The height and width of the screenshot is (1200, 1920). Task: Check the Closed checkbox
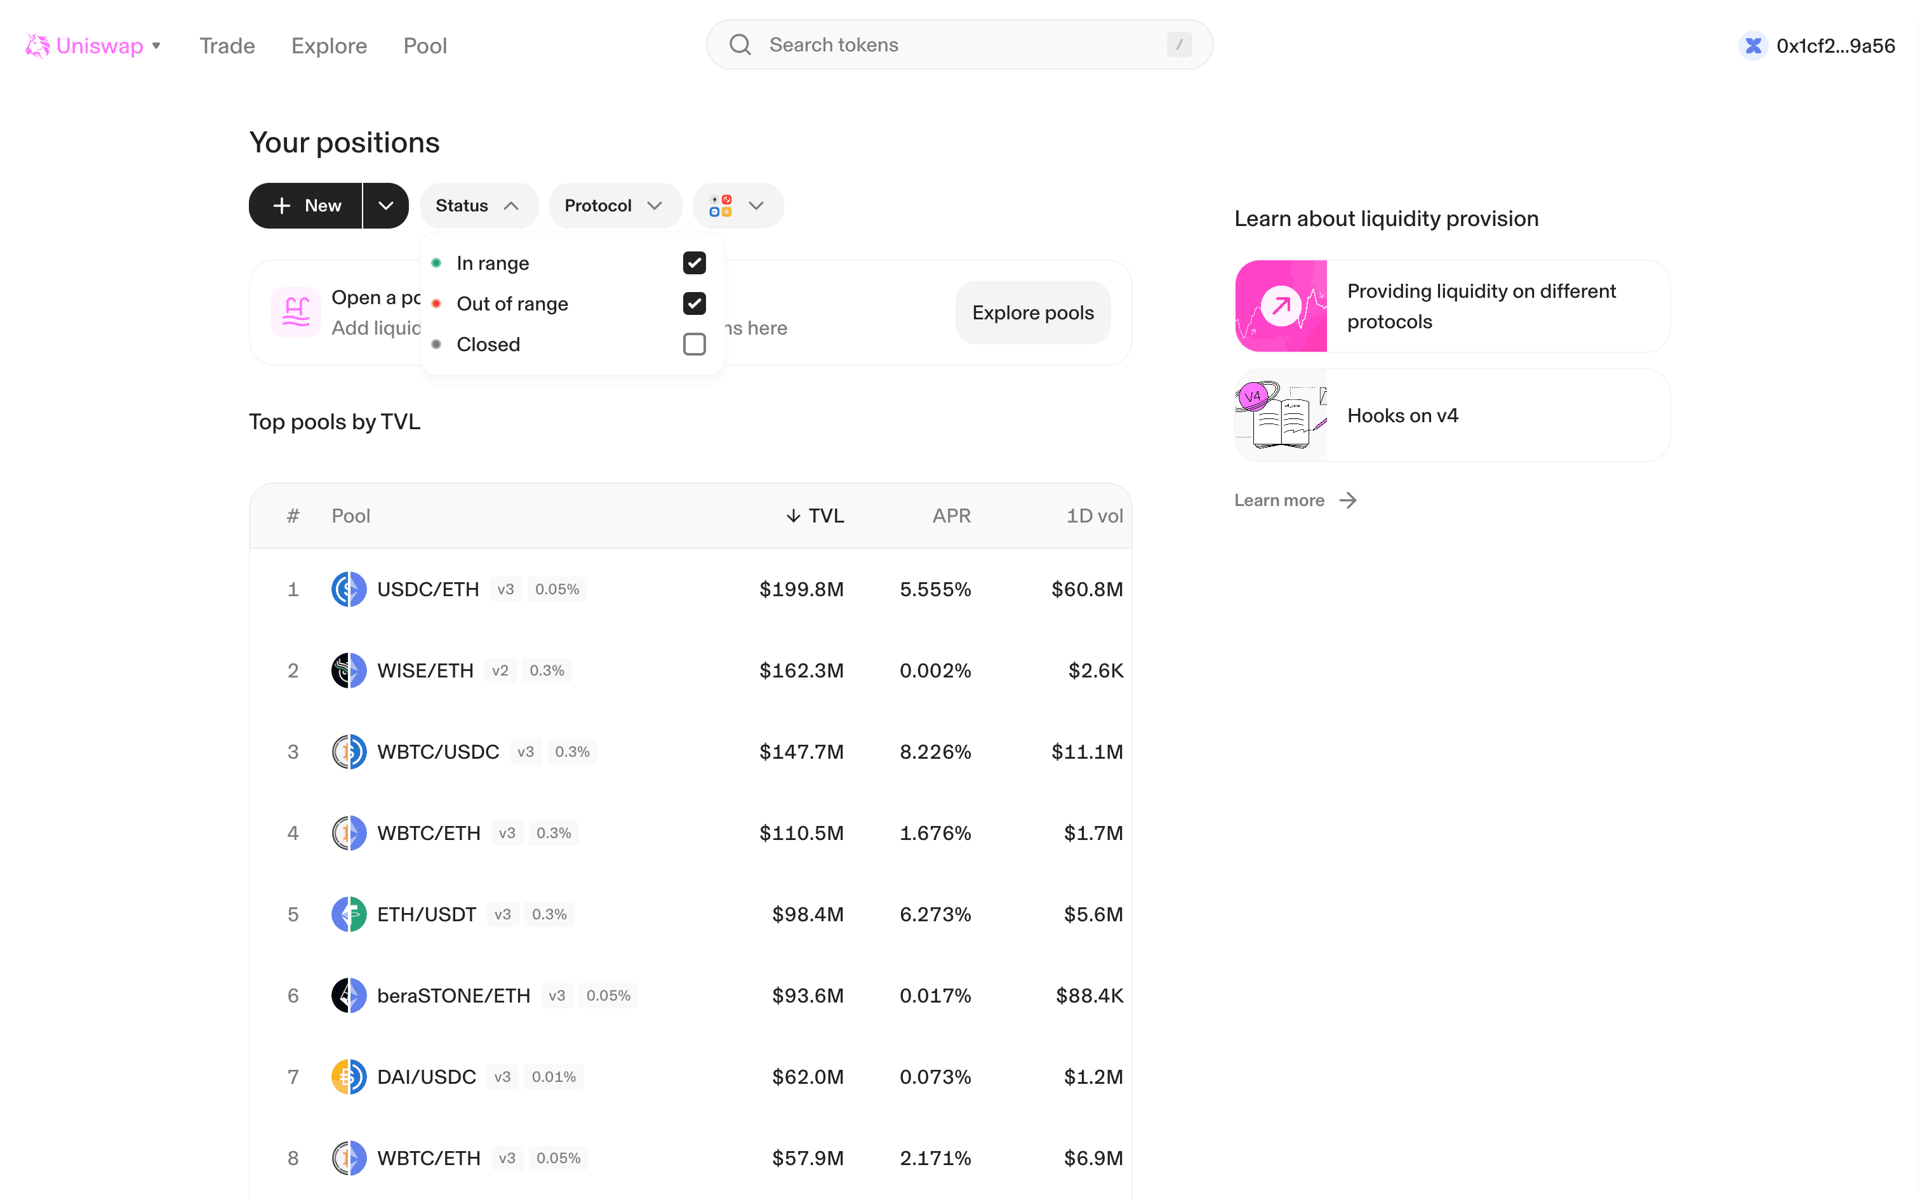[x=694, y=344]
